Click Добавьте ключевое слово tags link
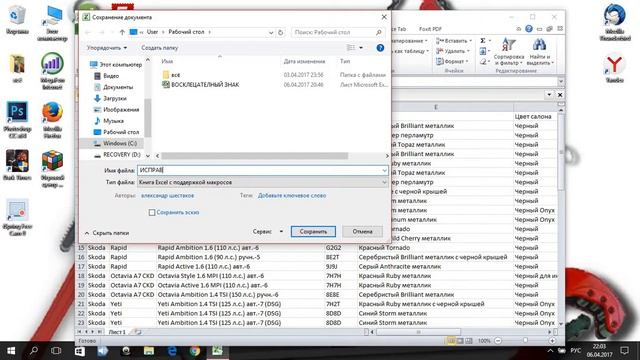This screenshot has width=640, height=360. tap(292, 196)
